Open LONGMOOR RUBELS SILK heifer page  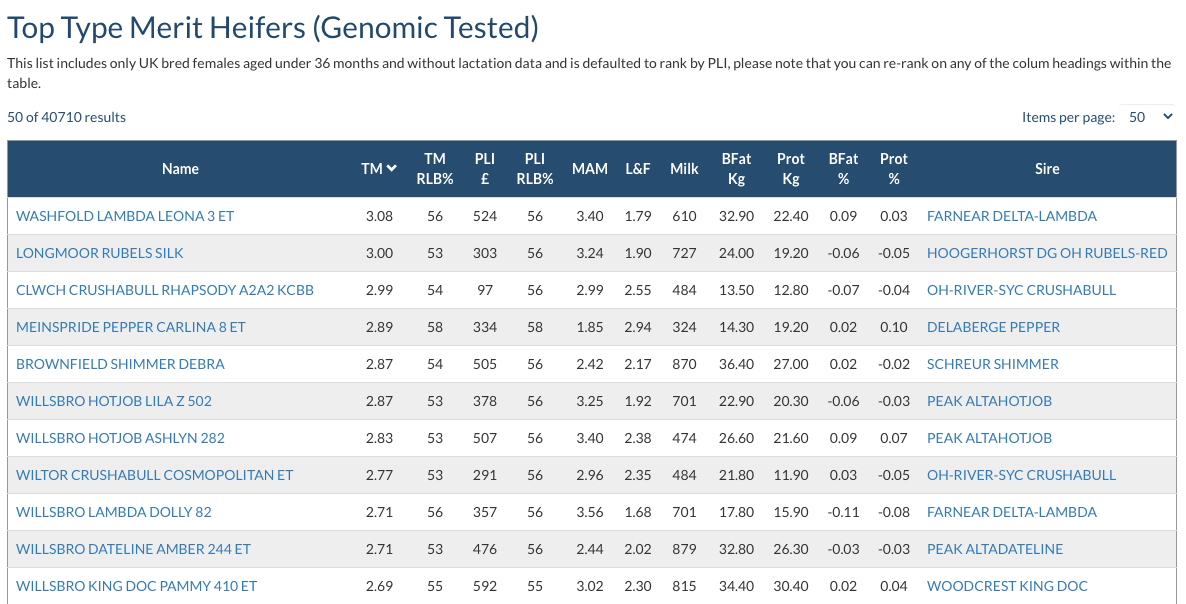pos(100,253)
